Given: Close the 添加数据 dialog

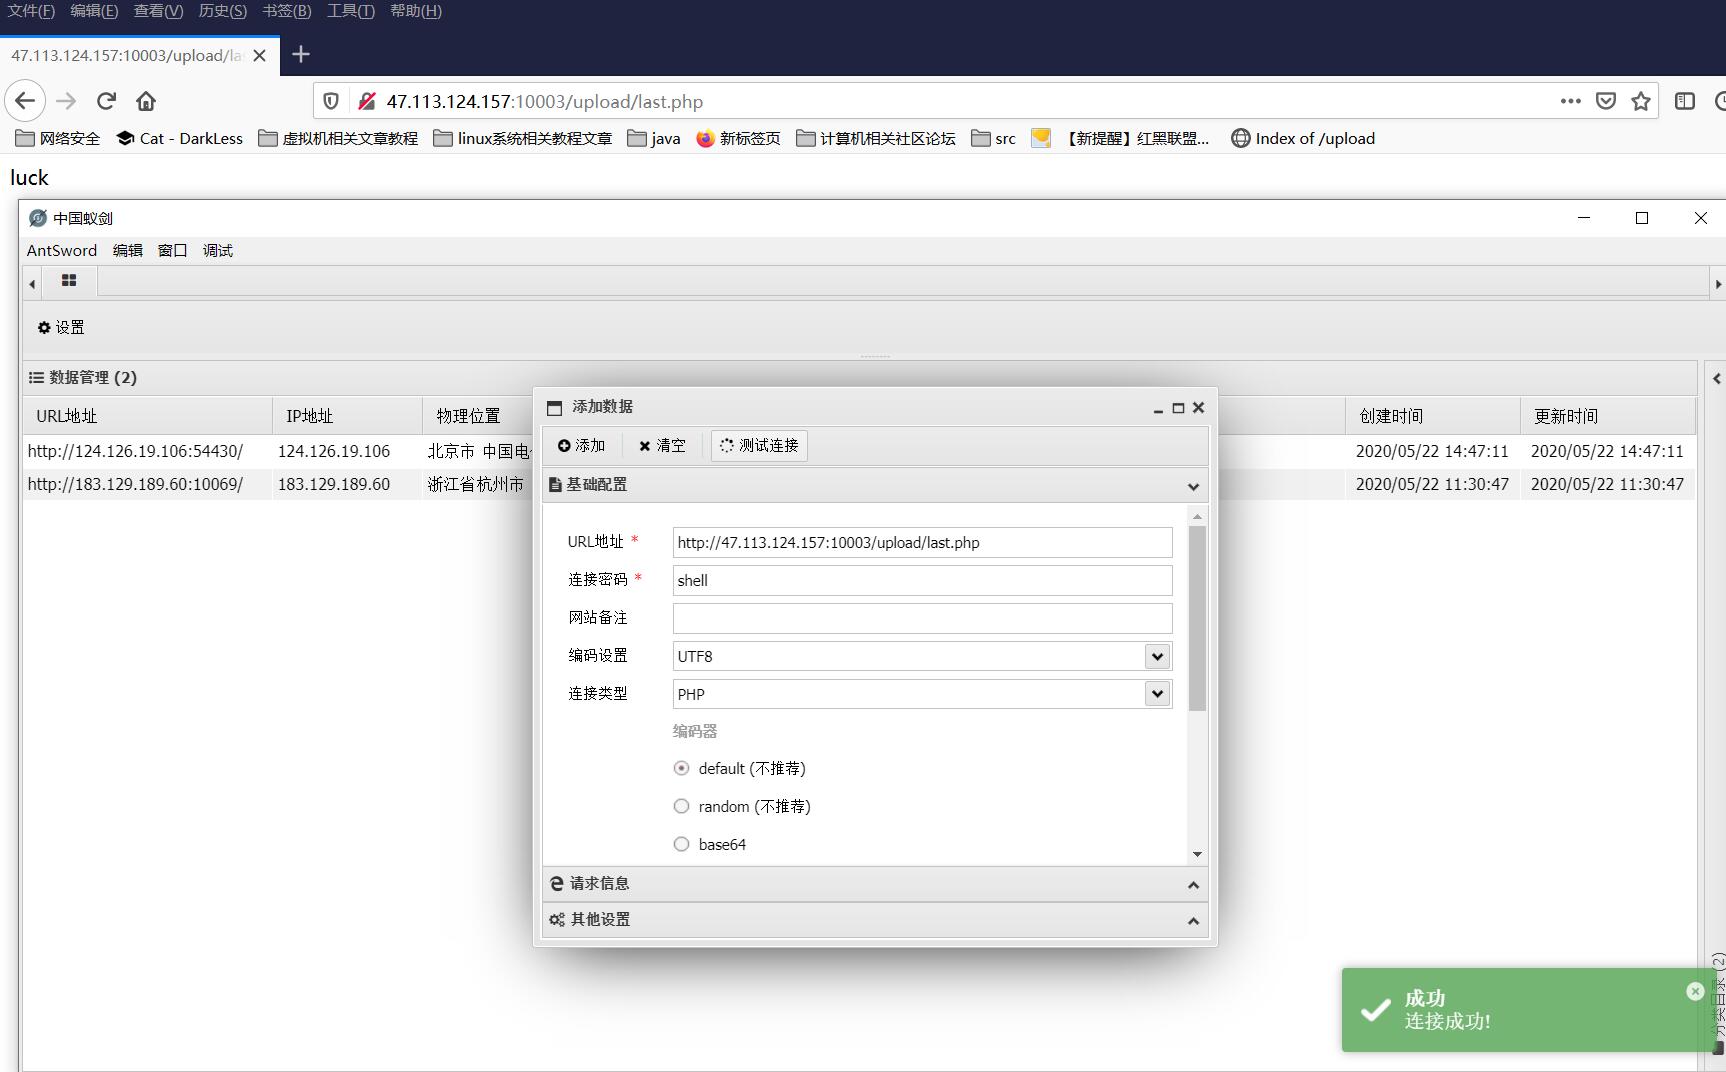Looking at the screenshot, I should tap(1198, 407).
